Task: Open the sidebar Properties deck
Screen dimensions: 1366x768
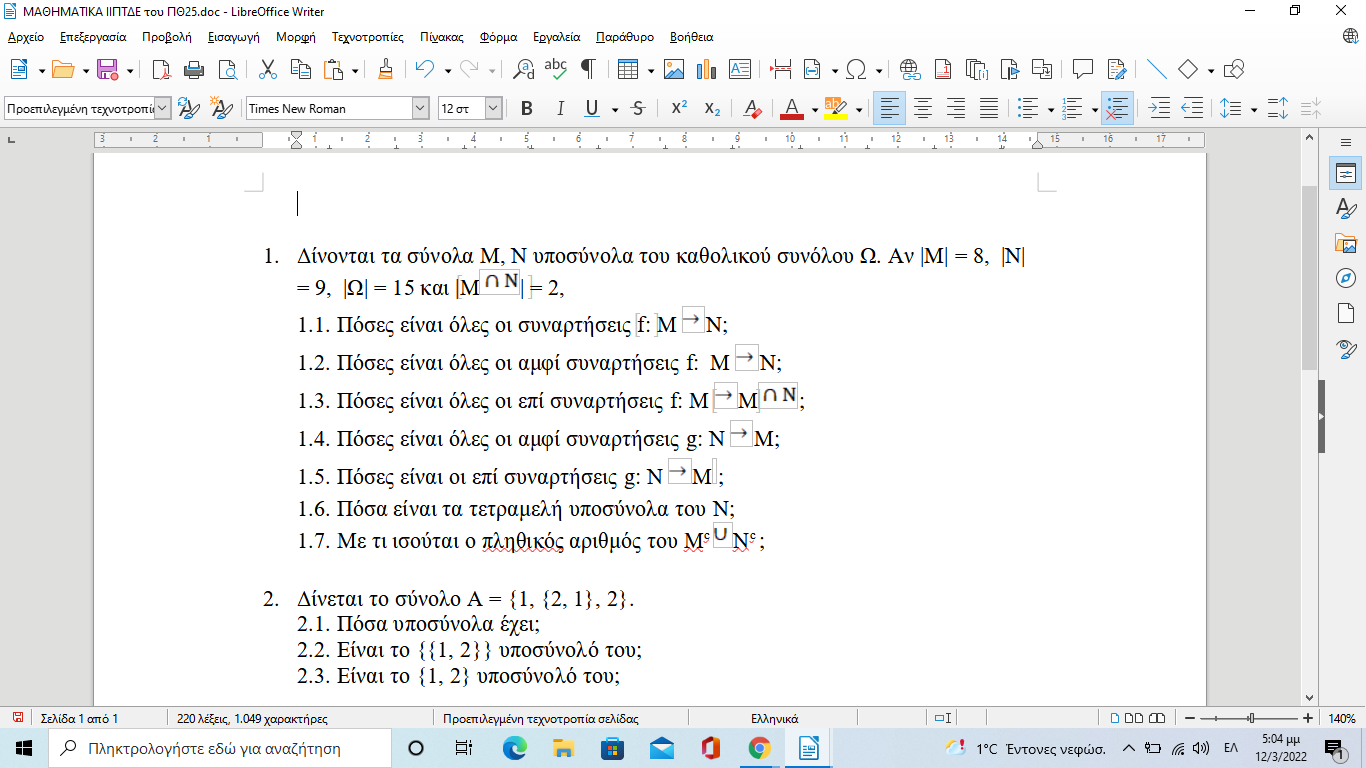Action: tap(1345, 174)
